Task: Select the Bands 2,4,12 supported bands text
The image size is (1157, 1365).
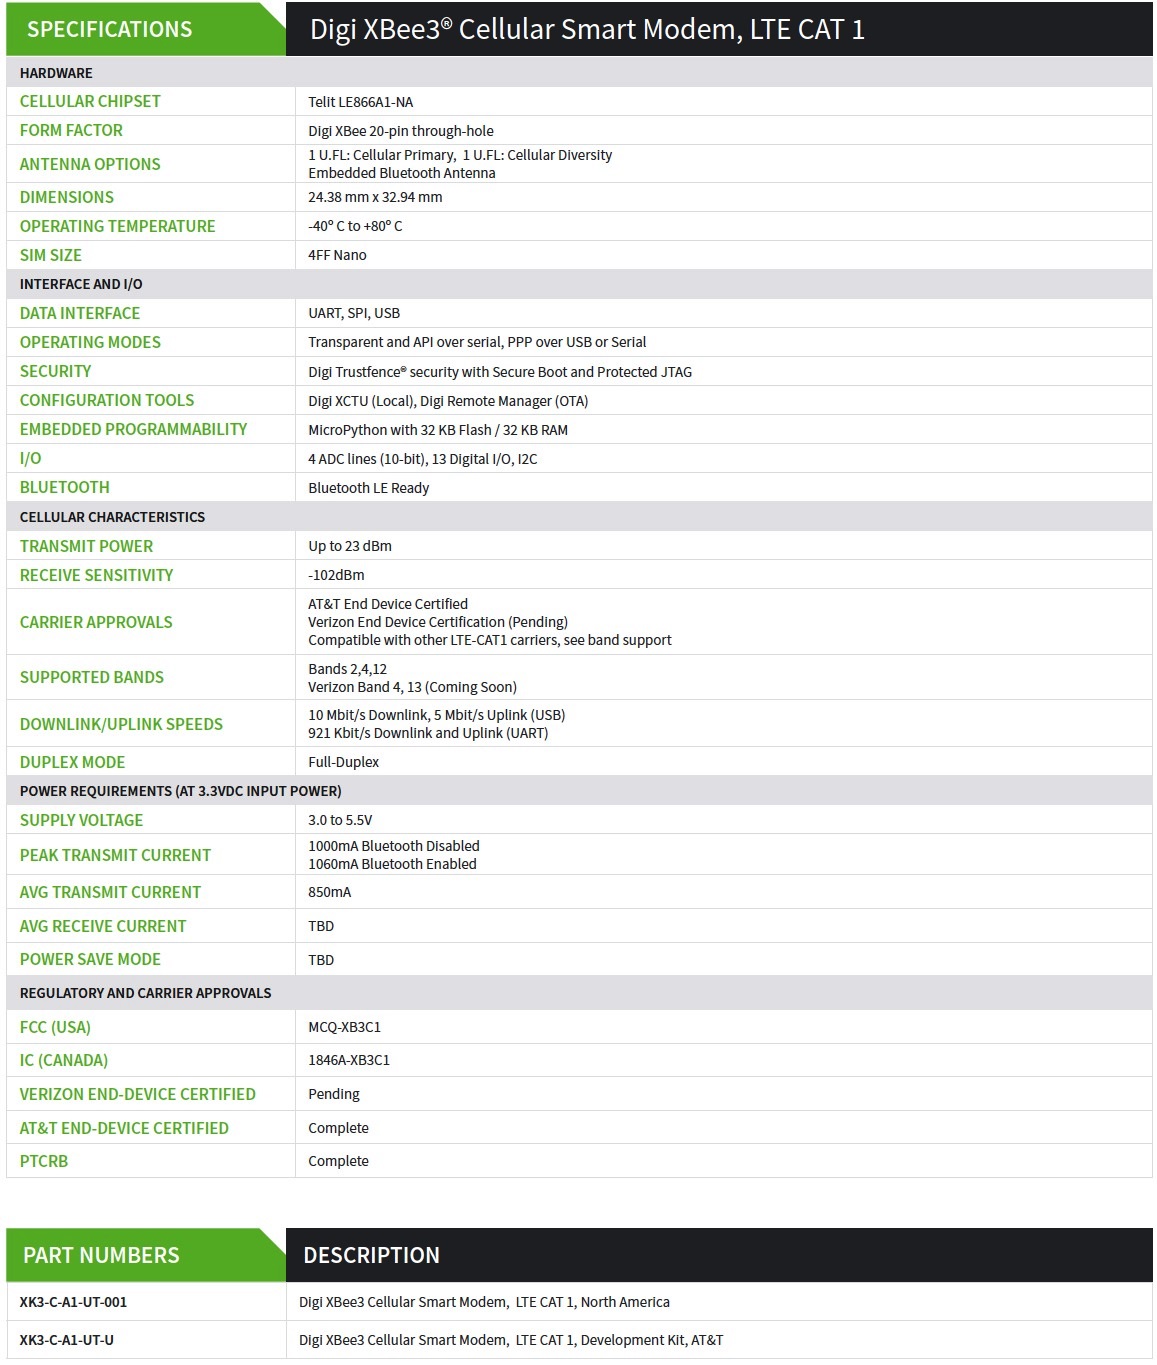Action: click(x=347, y=669)
